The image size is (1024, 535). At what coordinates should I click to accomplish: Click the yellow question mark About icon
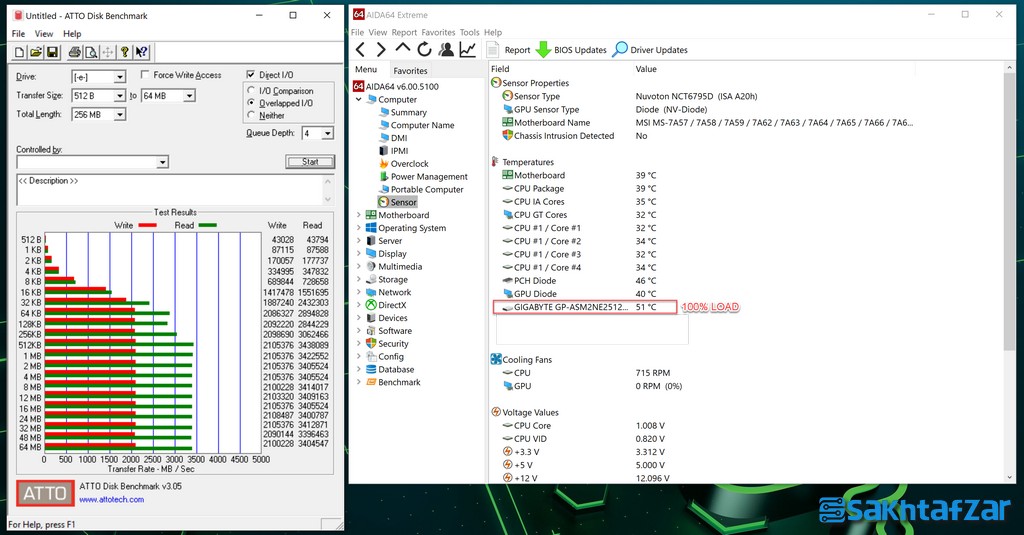pyautogui.click(x=124, y=52)
